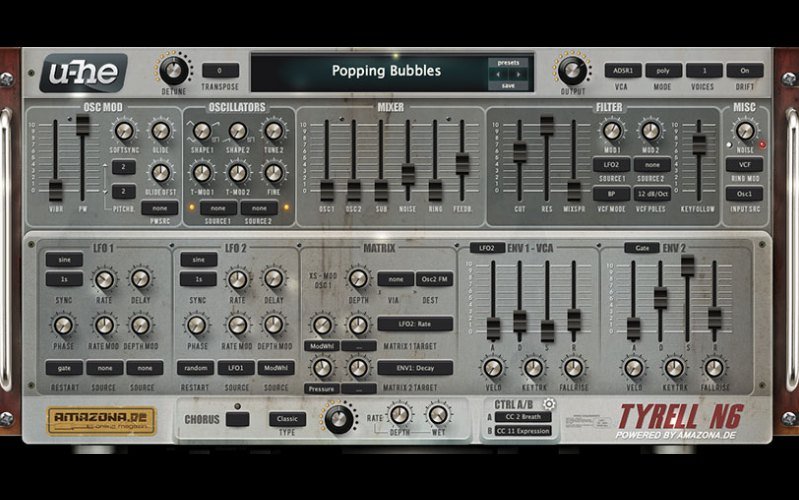The image size is (799, 500).
Task: Click the CTRL A CC 2 Breath field
Action: point(523,417)
